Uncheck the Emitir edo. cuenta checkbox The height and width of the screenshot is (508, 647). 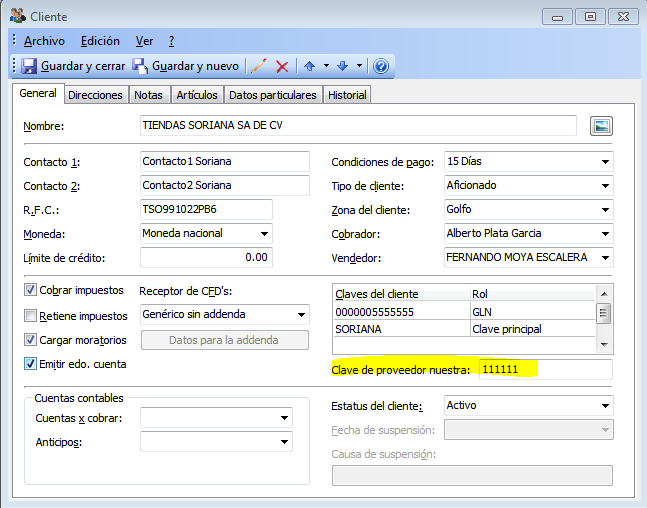point(30,364)
